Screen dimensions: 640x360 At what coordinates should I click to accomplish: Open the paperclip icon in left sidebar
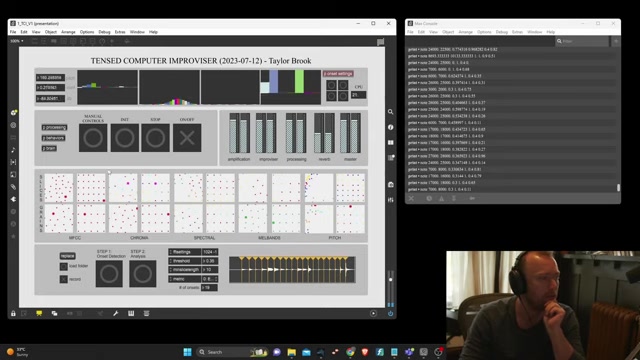pyautogui.click(x=13, y=187)
